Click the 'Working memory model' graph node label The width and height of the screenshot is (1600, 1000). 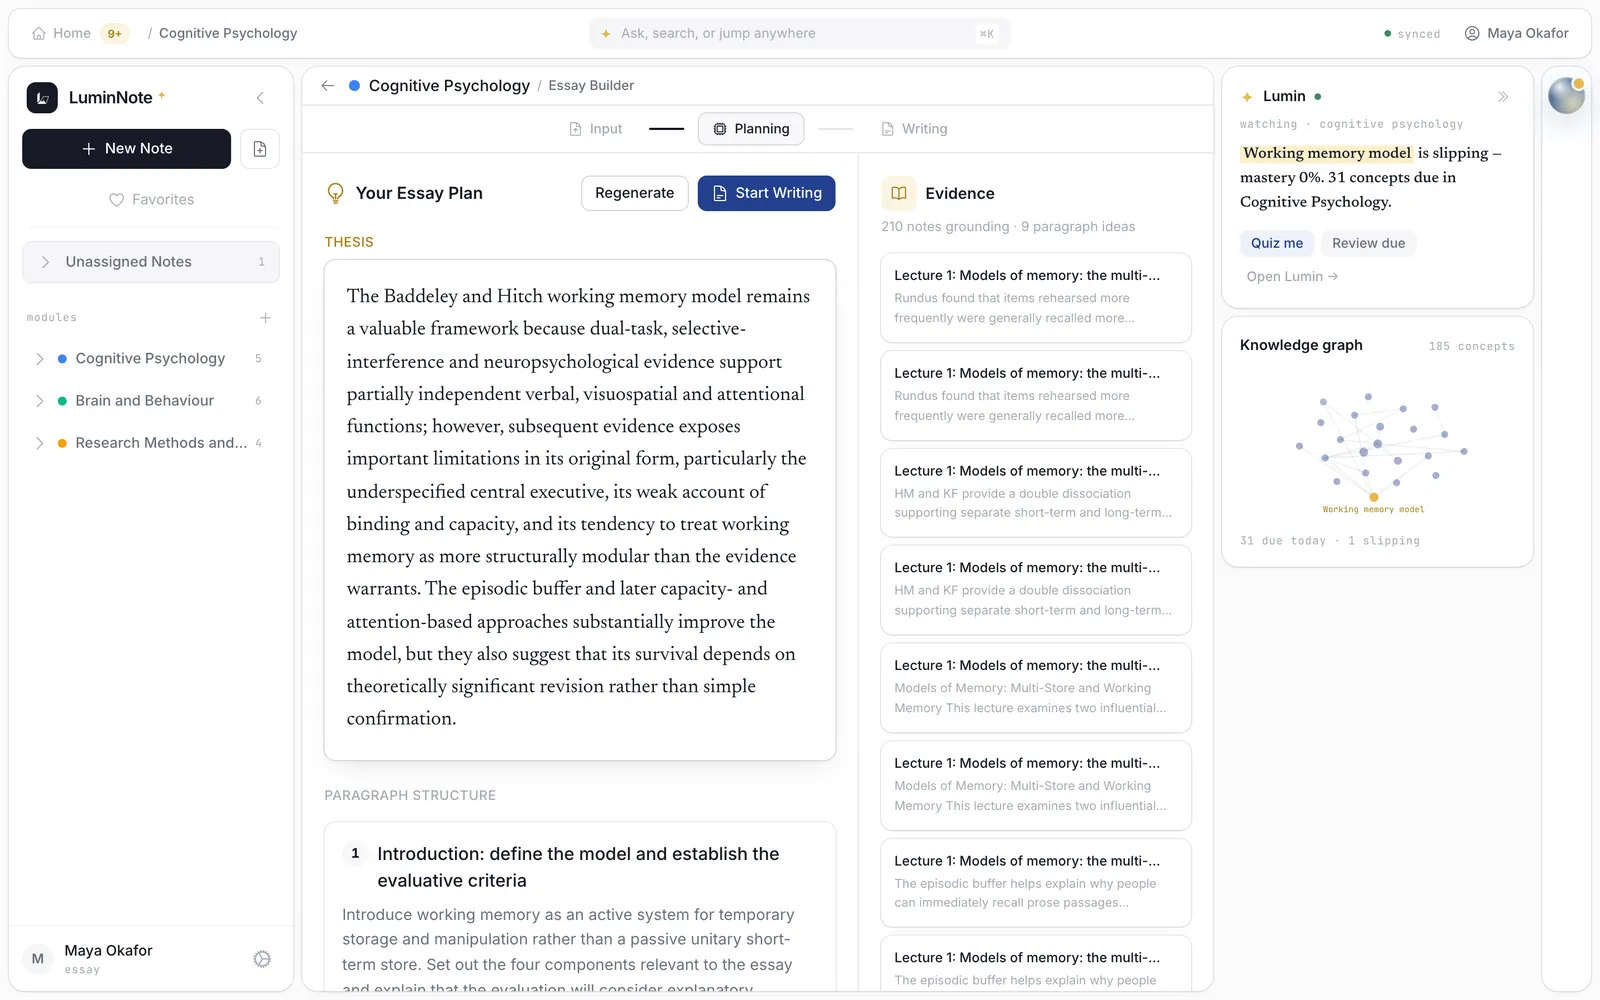point(1373,510)
